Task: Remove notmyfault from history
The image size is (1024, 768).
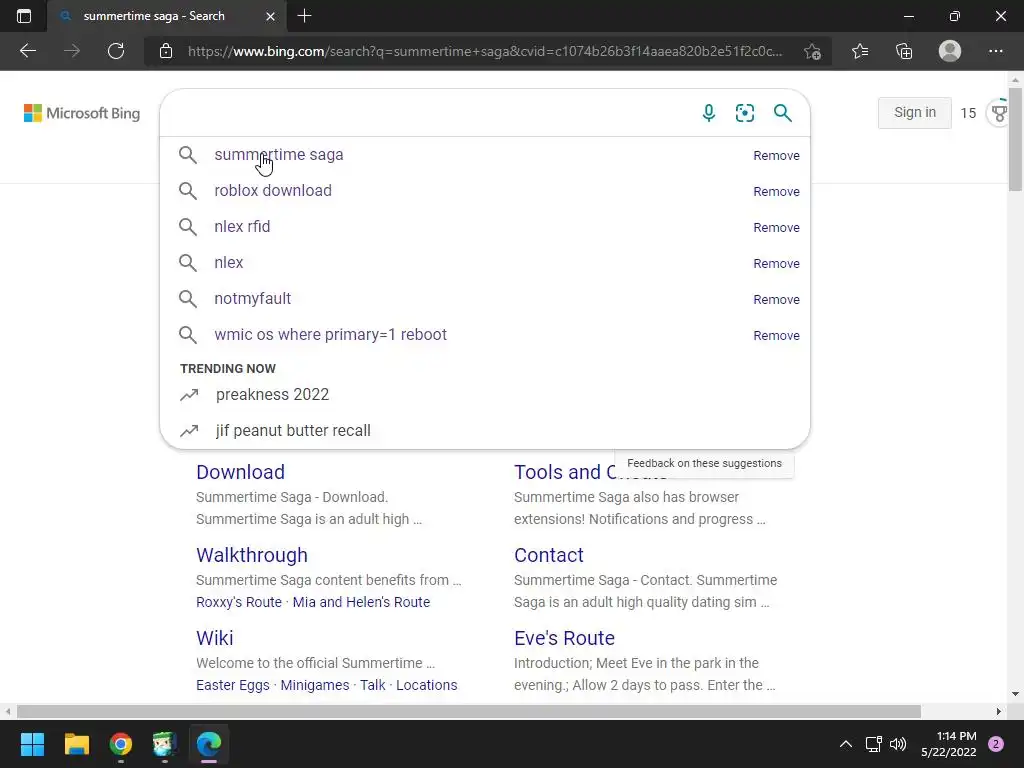Action: [x=776, y=299]
